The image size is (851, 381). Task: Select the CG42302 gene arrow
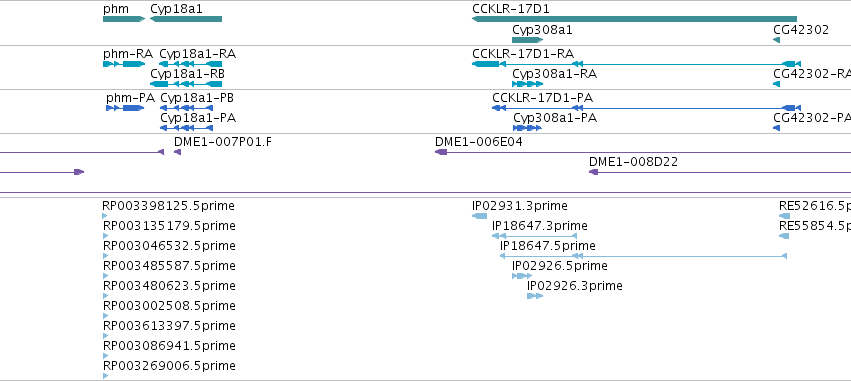tap(776, 40)
